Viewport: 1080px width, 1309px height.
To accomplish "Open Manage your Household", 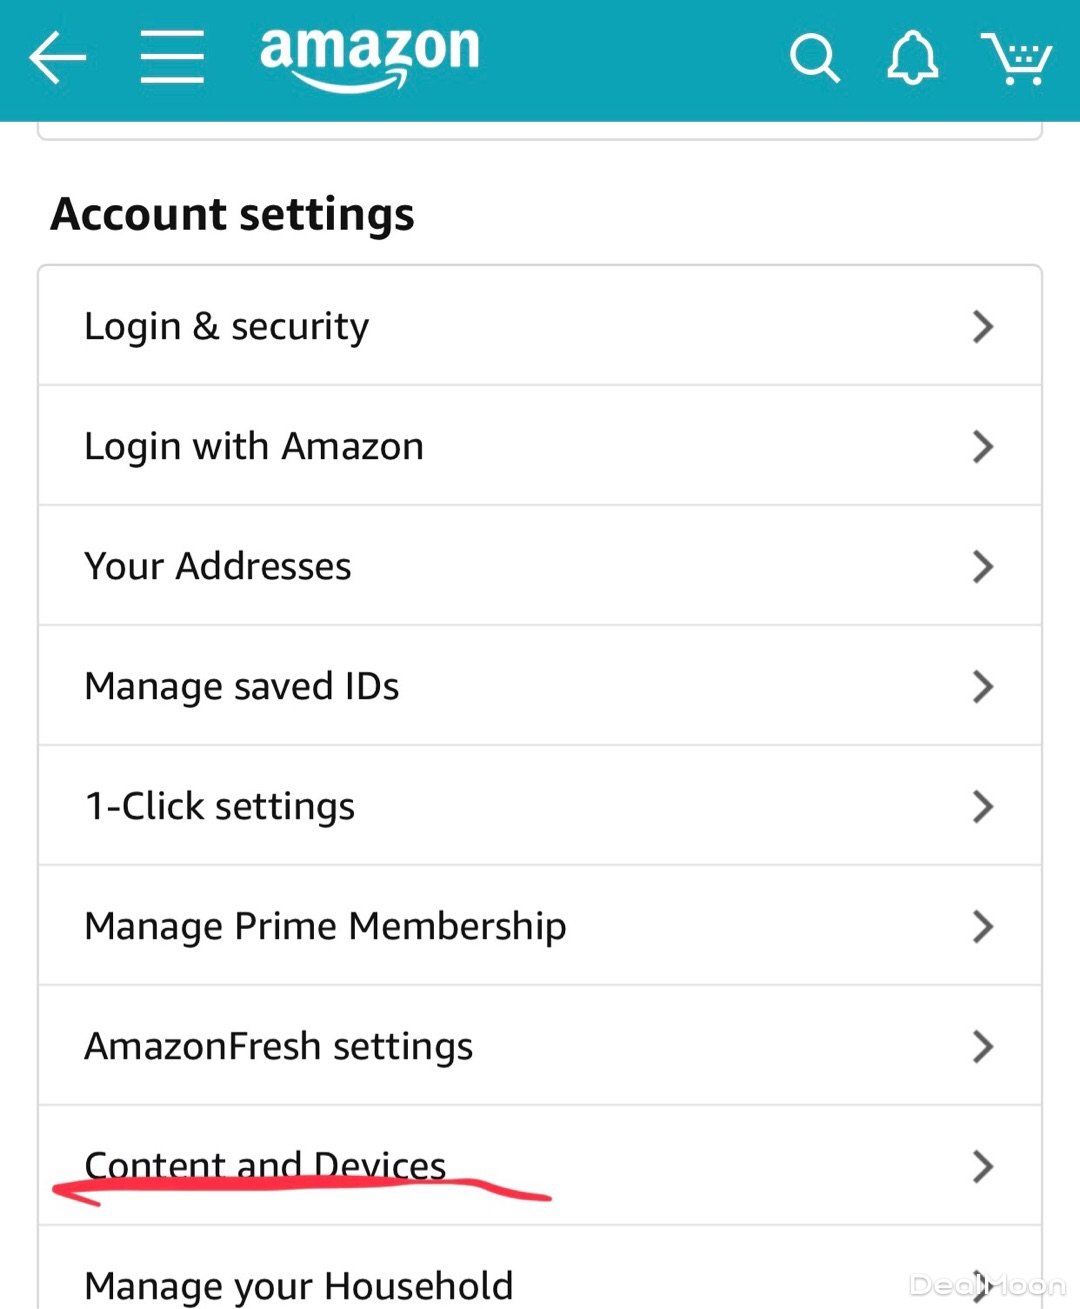I will [x=299, y=1285].
